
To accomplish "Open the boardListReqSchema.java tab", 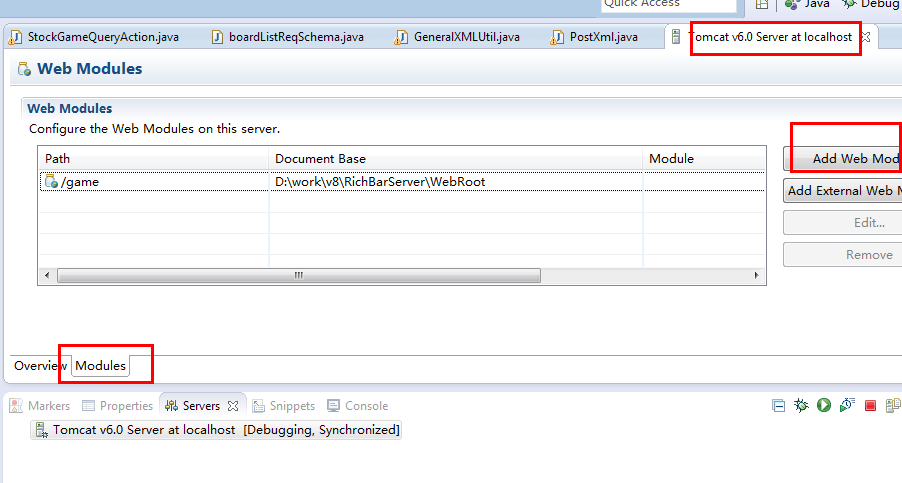I will 288,37.
